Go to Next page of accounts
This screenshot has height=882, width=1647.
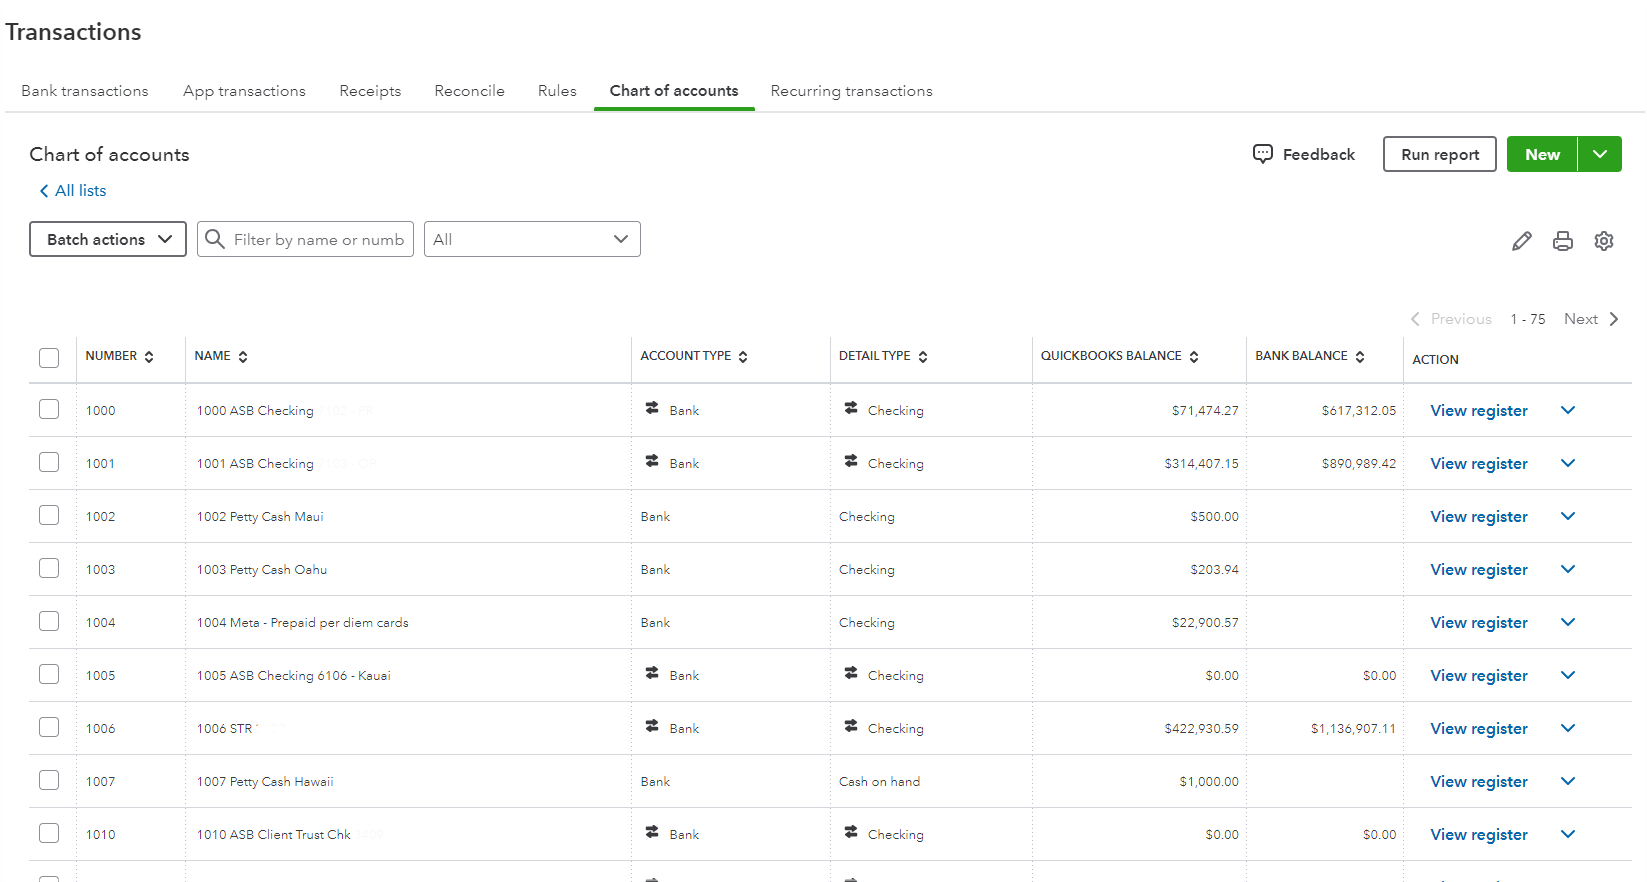[x=1590, y=319]
